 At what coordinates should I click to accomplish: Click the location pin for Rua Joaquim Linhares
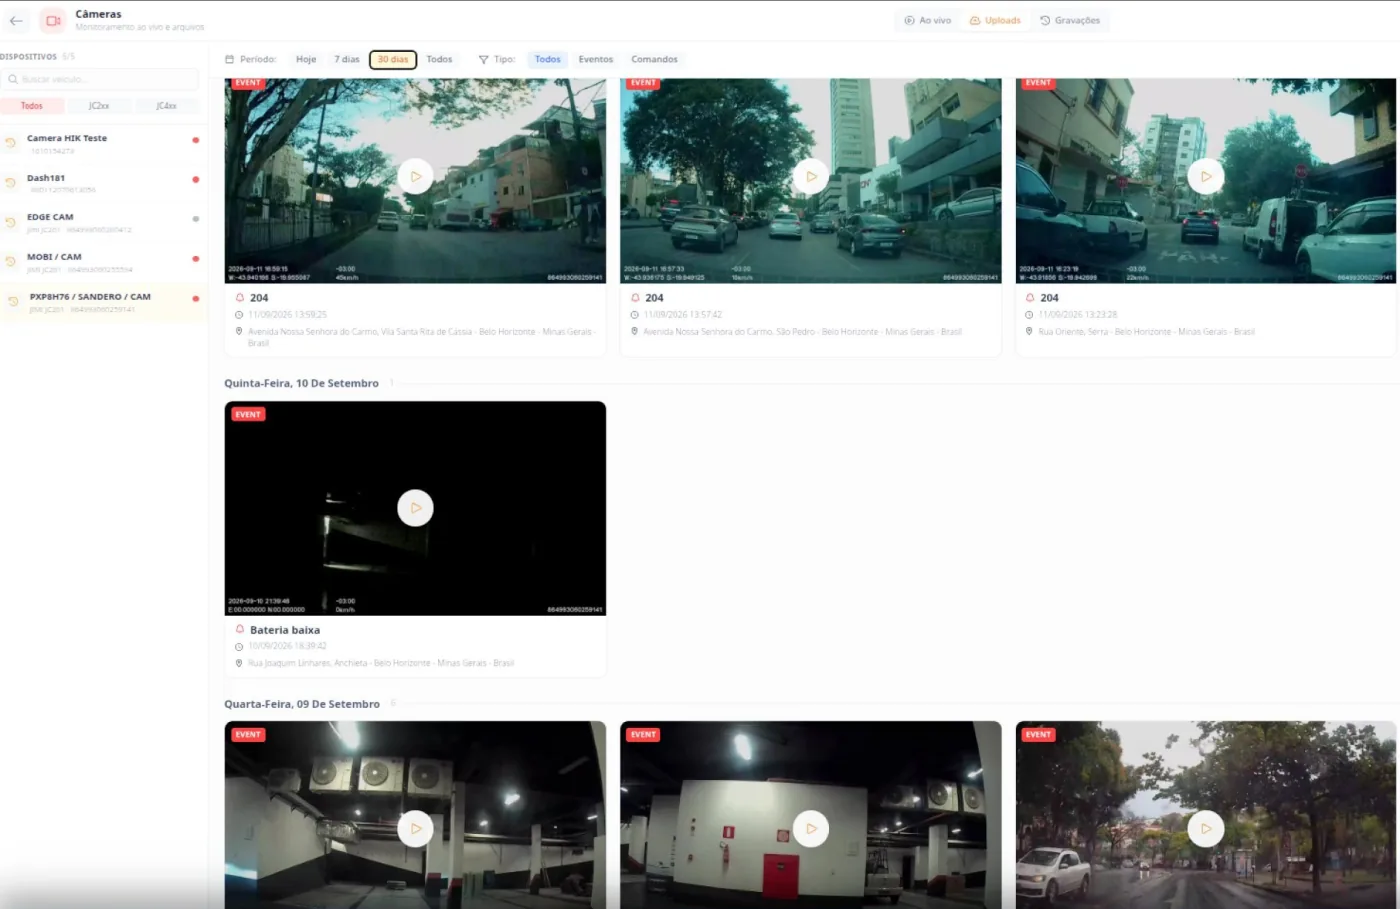(239, 663)
